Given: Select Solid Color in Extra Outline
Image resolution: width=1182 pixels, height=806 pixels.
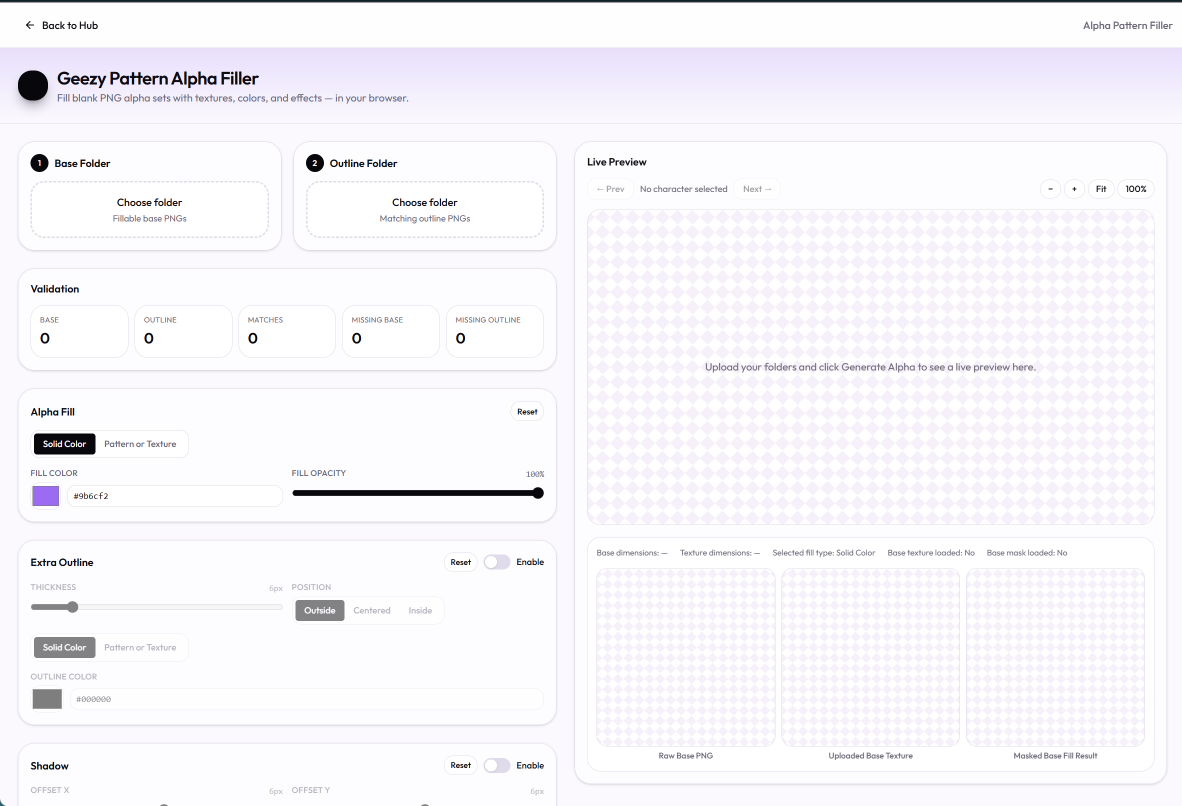Looking at the screenshot, I should tap(64, 648).
